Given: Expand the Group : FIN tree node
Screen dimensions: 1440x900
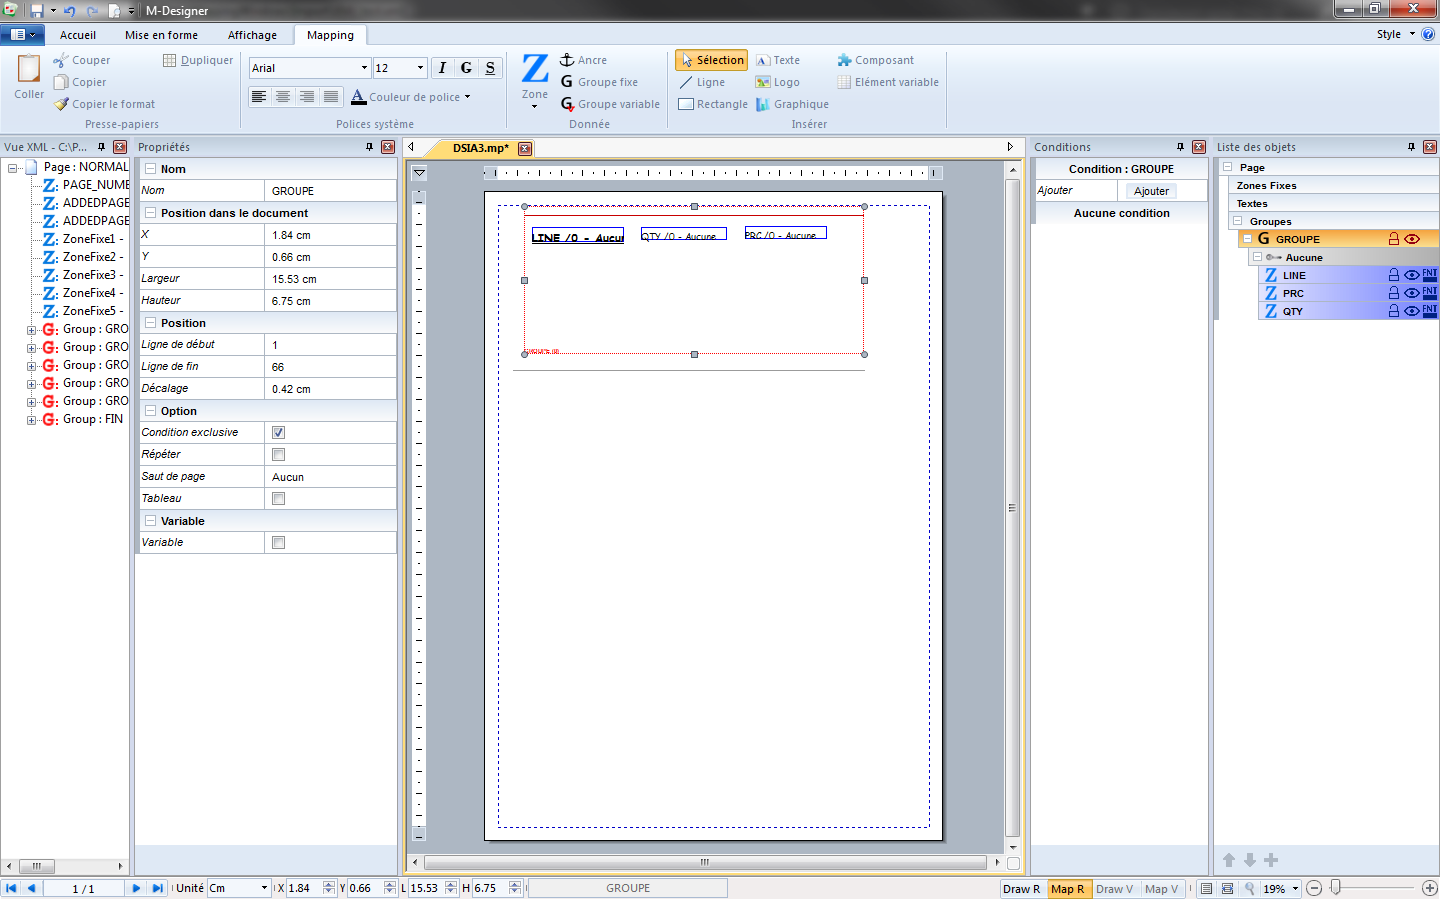Looking at the screenshot, I should [29, 419].
